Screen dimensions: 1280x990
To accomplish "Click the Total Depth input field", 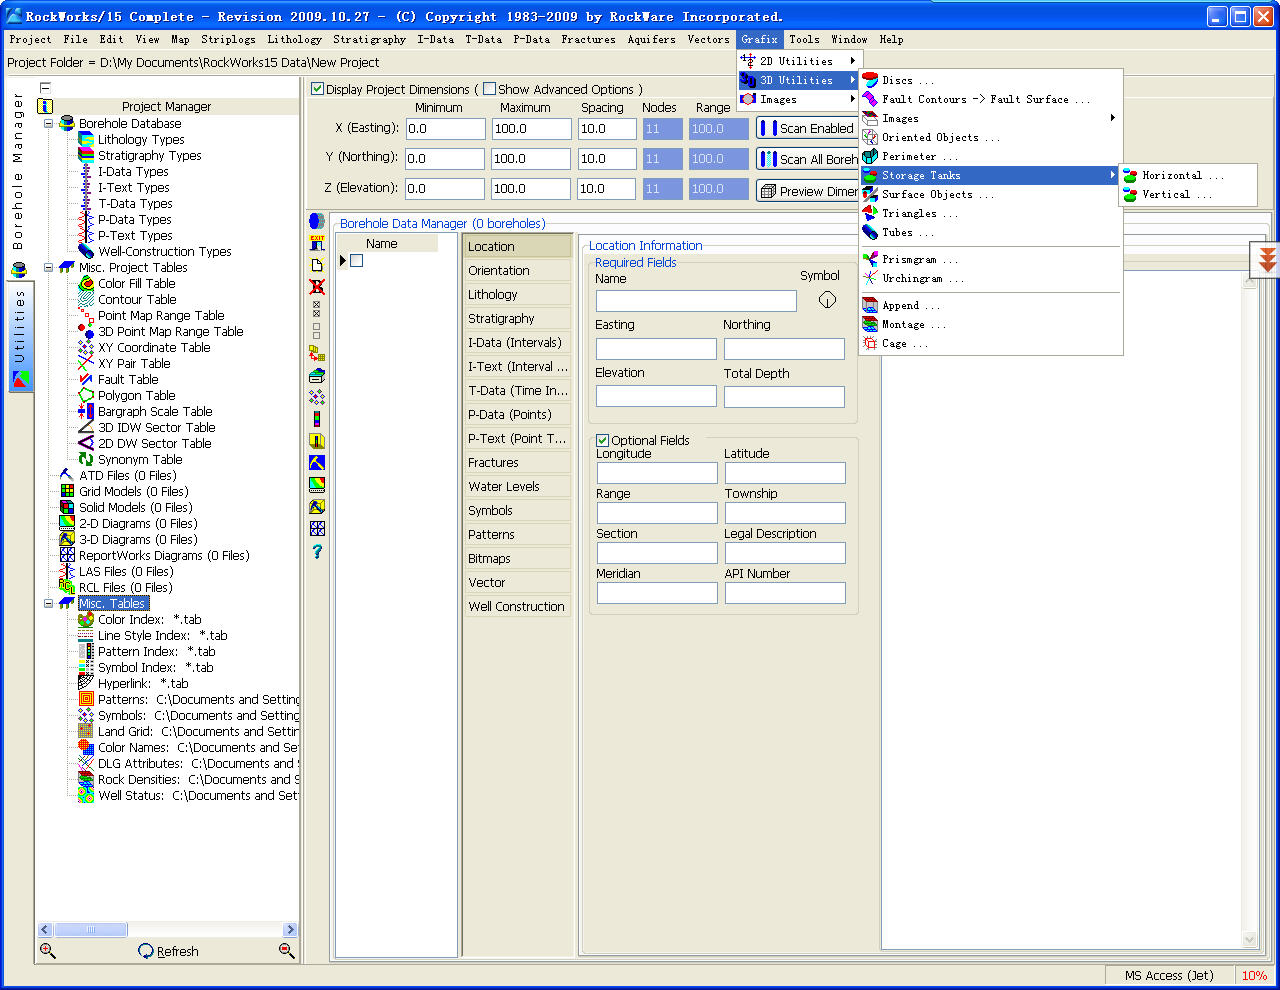I will click(x=784, y=397).
